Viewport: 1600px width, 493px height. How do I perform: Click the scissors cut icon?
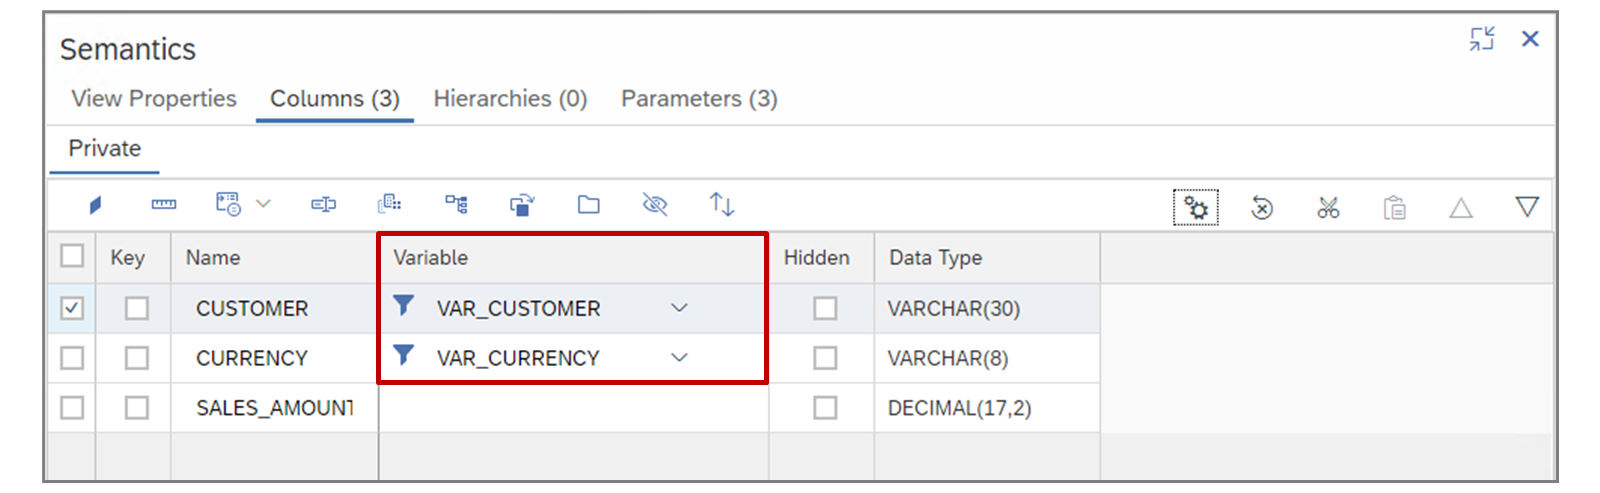point(1328,208)
